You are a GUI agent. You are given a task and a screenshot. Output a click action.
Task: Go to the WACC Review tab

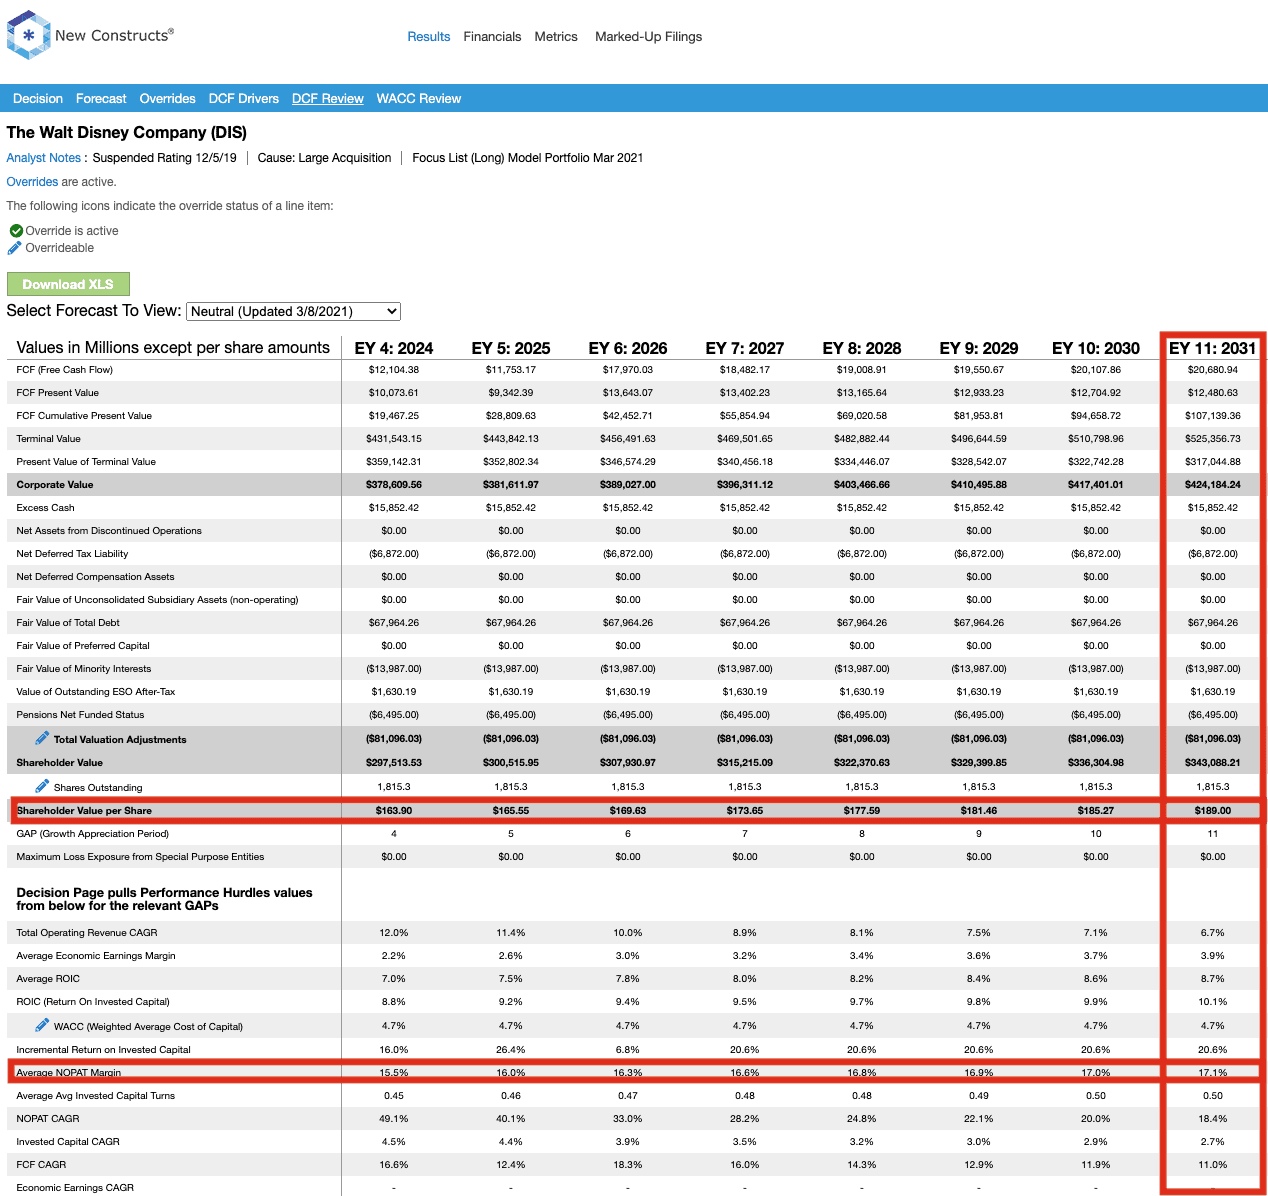419,99
